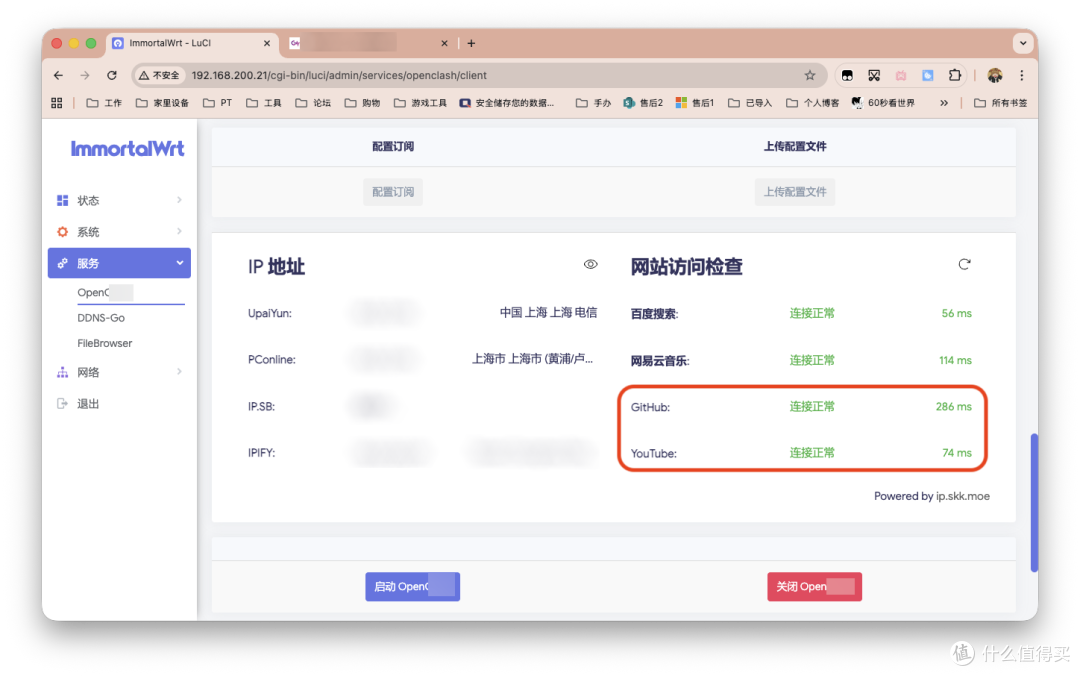Viewport: 1080px width, 676px height.
Task: Show more bookmarks via double chevron
Action: [x=944, y=103]
